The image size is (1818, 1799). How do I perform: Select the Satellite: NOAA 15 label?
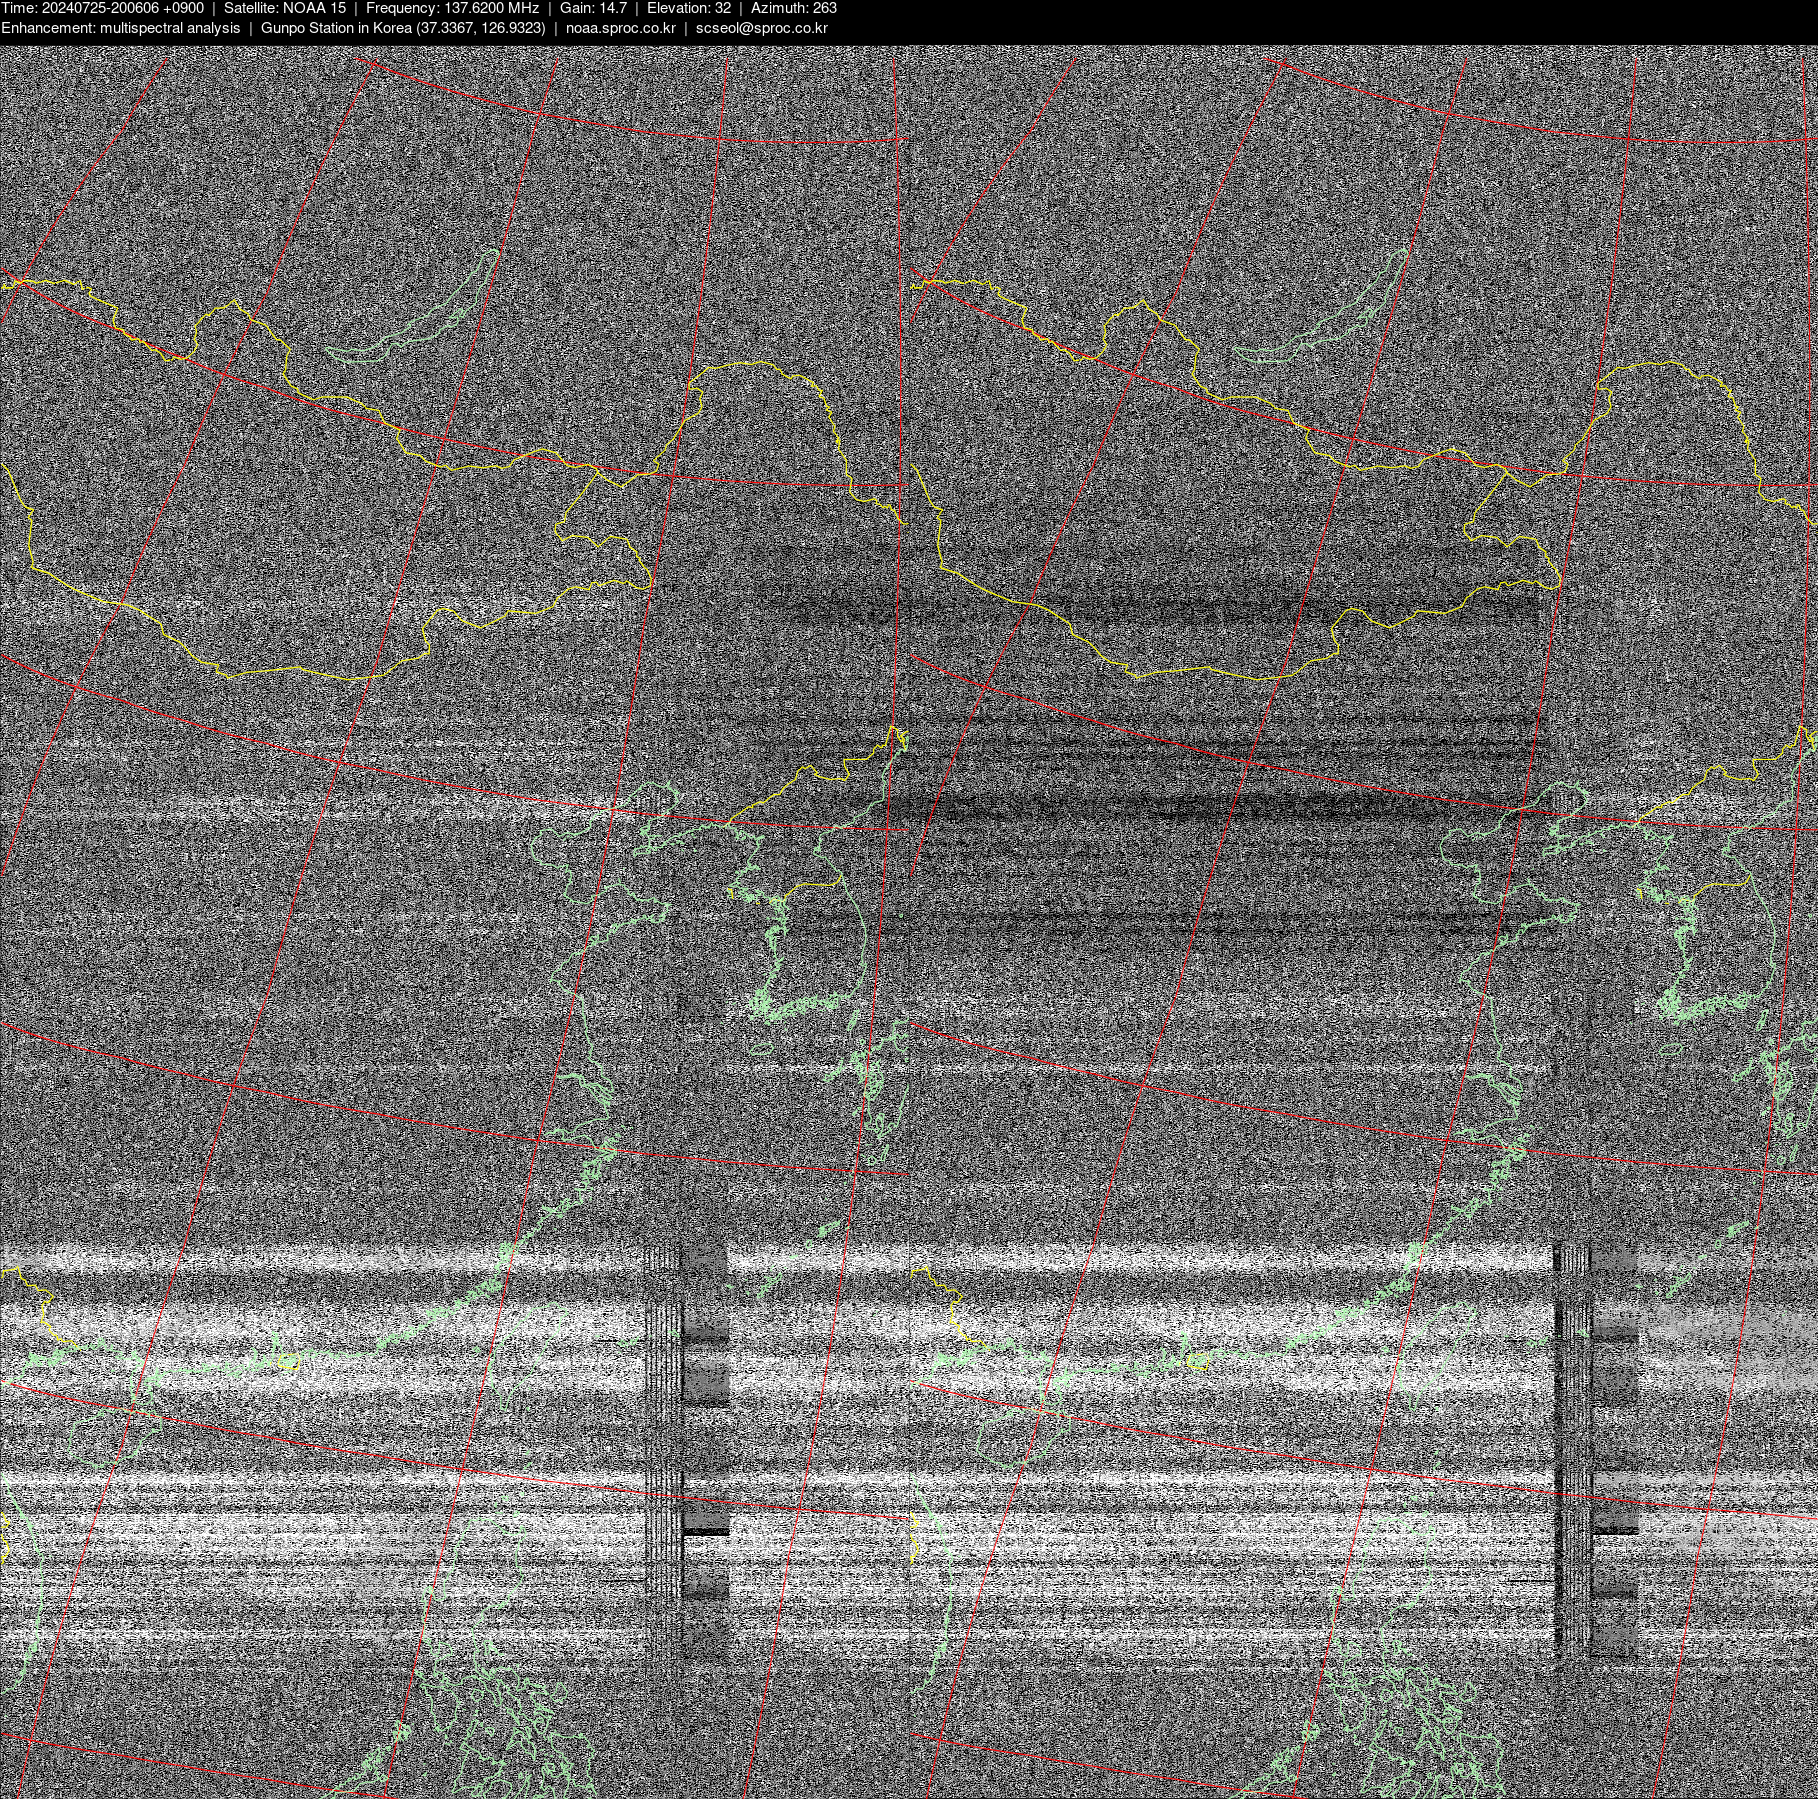[x=284, y=8]
